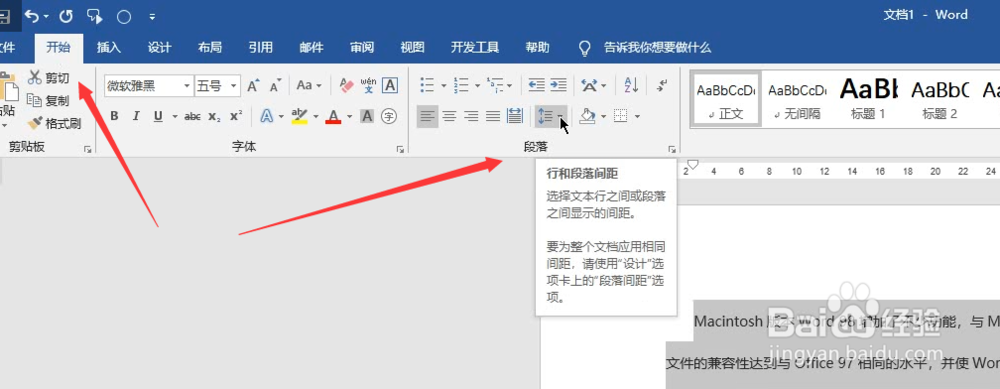Toggle Underline formatting
Viewport: 1000px width, 389px height.
click(158, 116)
